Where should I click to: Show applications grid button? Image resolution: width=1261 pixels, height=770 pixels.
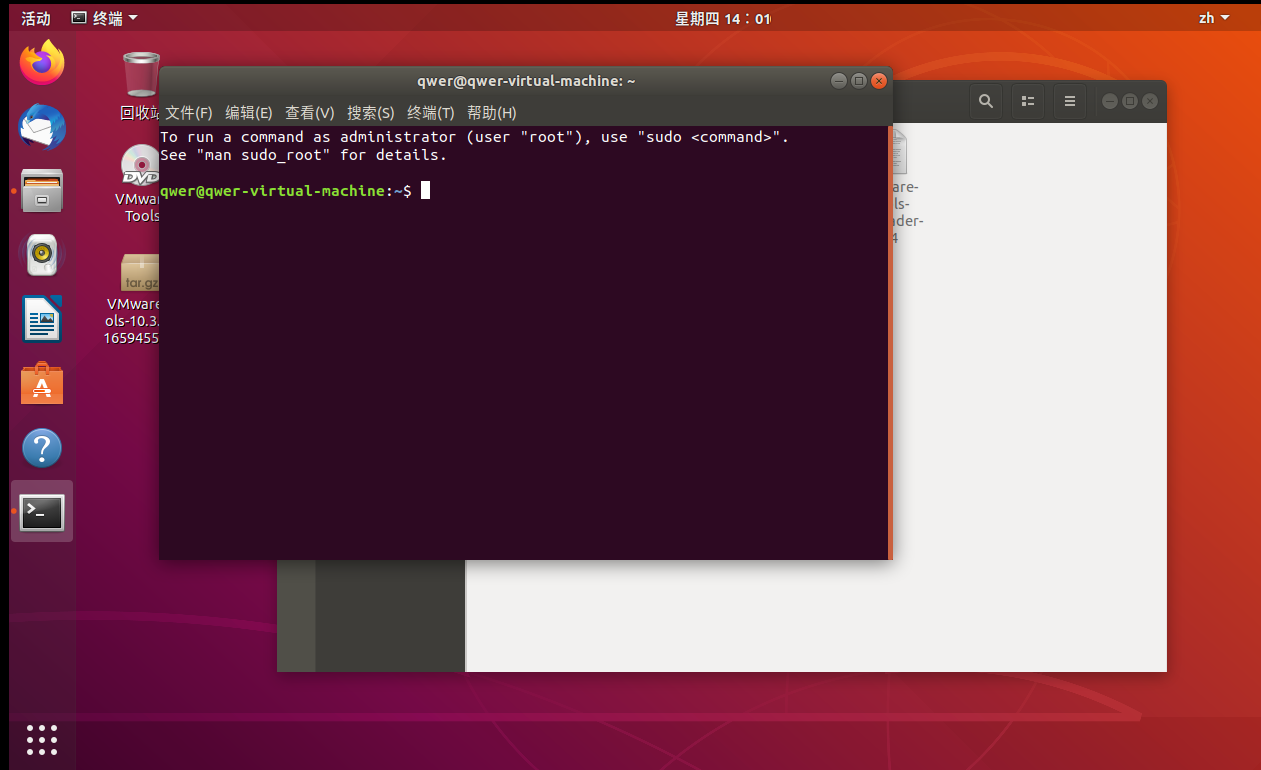[x=42, y=739]
